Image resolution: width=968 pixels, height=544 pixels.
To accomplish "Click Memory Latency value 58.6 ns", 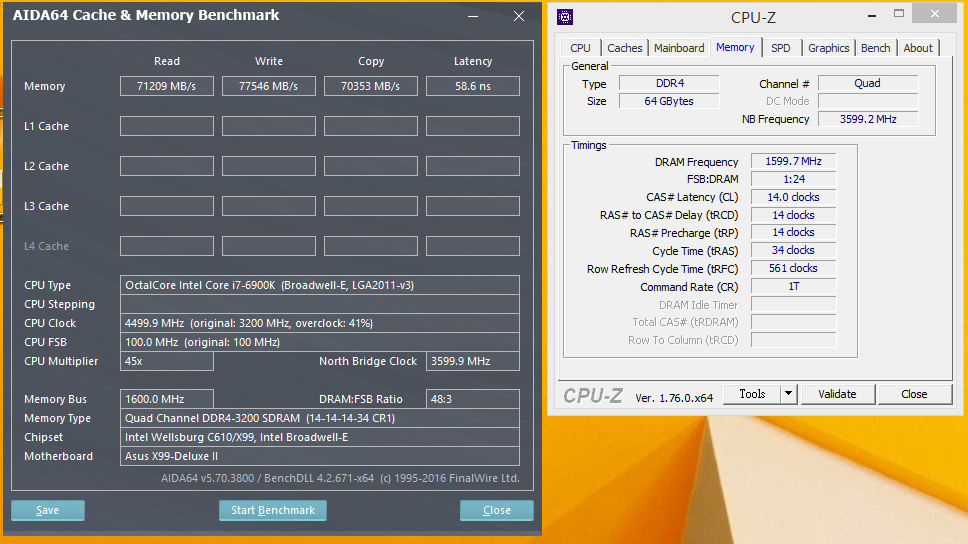I will click(473, 86).
